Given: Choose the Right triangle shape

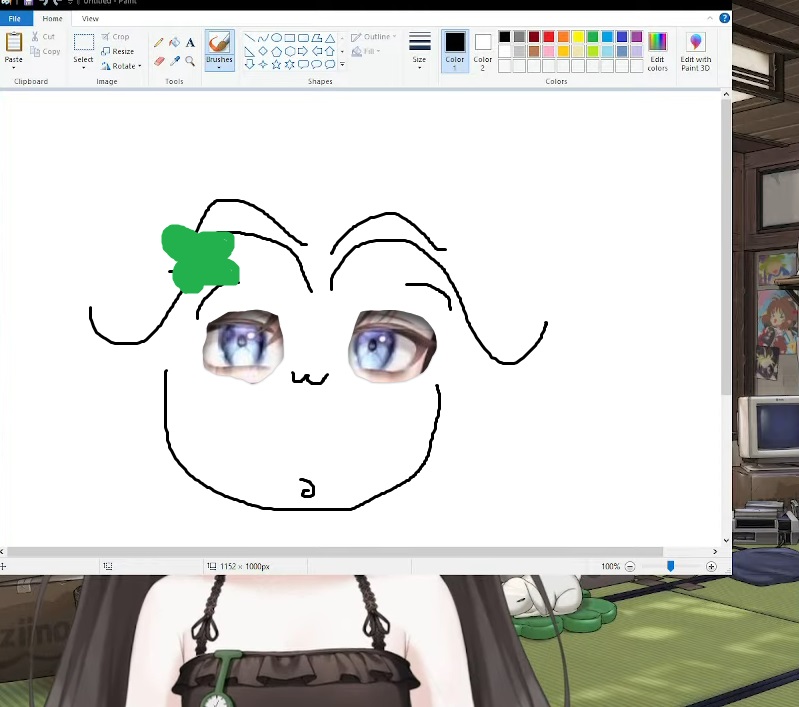Looking at the screenshot, I should 250,51.
